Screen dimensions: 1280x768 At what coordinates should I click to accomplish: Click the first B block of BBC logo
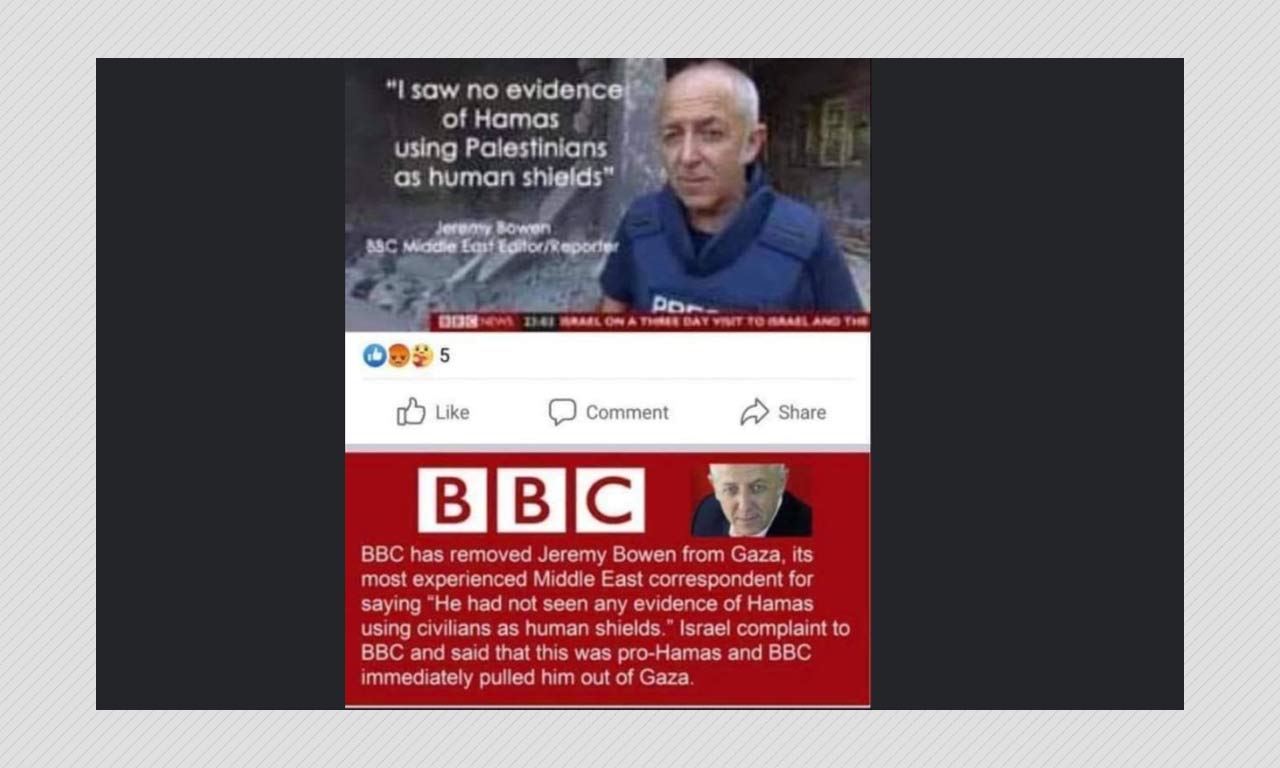(x=452, y=500)
